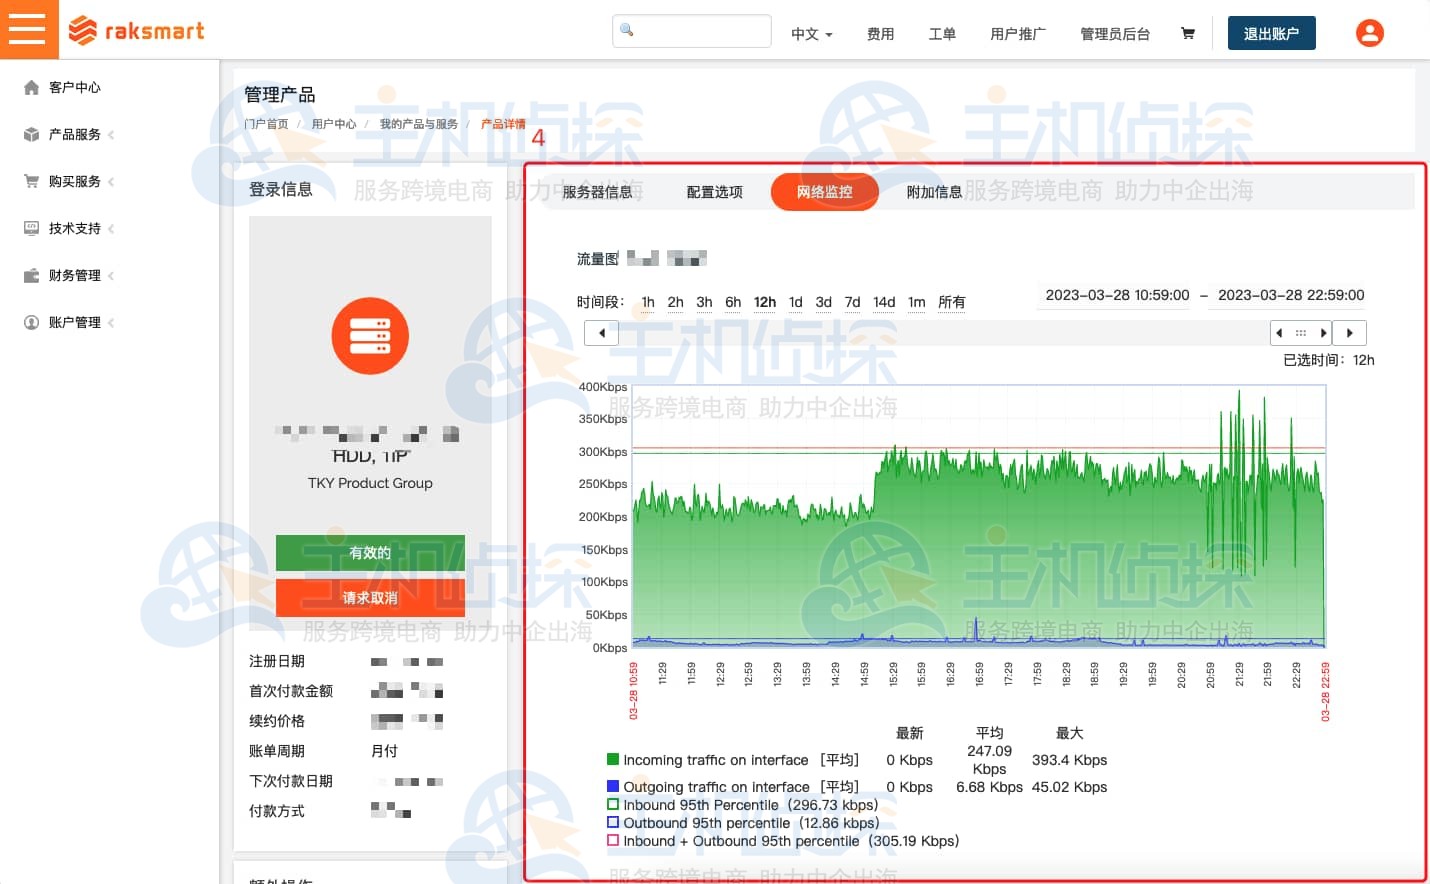This screenshot has width=1430, height=884.
Task: Click the raksmart logo
Action: click(x=137, y=30)
